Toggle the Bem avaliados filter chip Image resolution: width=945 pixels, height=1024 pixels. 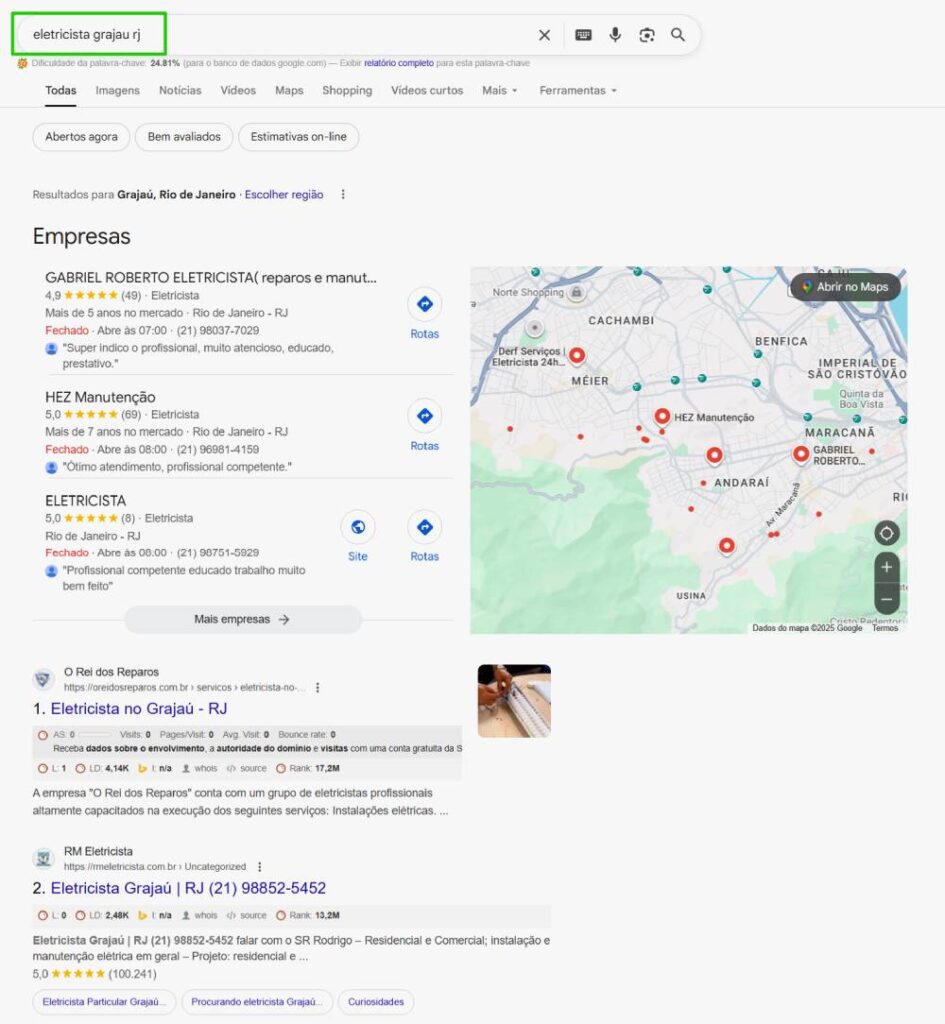(184, 137)
